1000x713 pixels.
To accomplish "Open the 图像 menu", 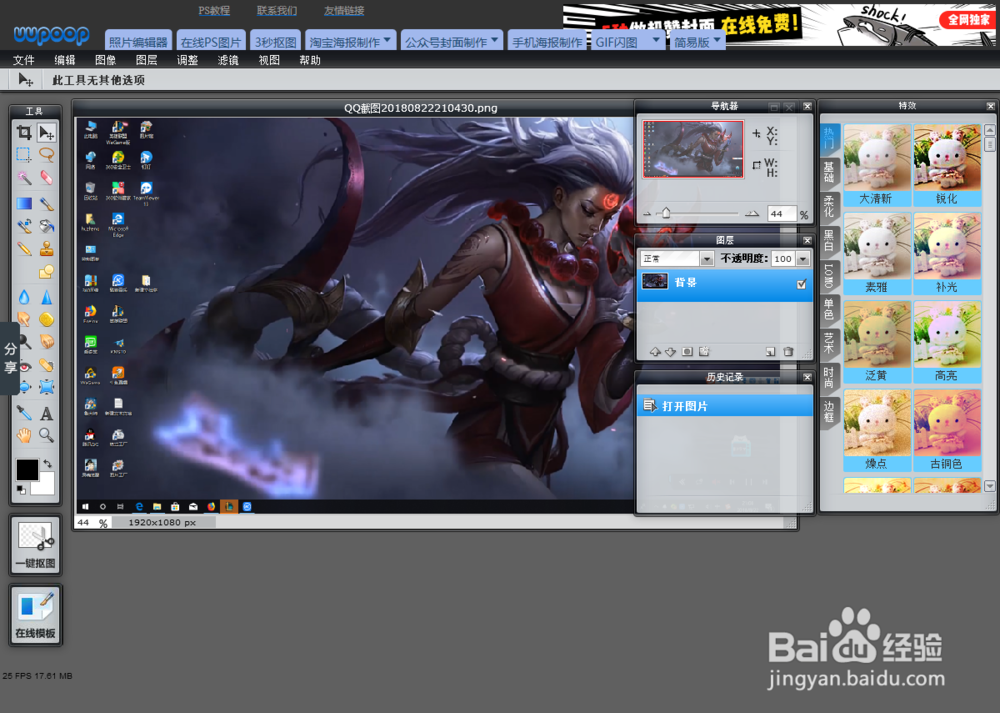I will (105, 60).
